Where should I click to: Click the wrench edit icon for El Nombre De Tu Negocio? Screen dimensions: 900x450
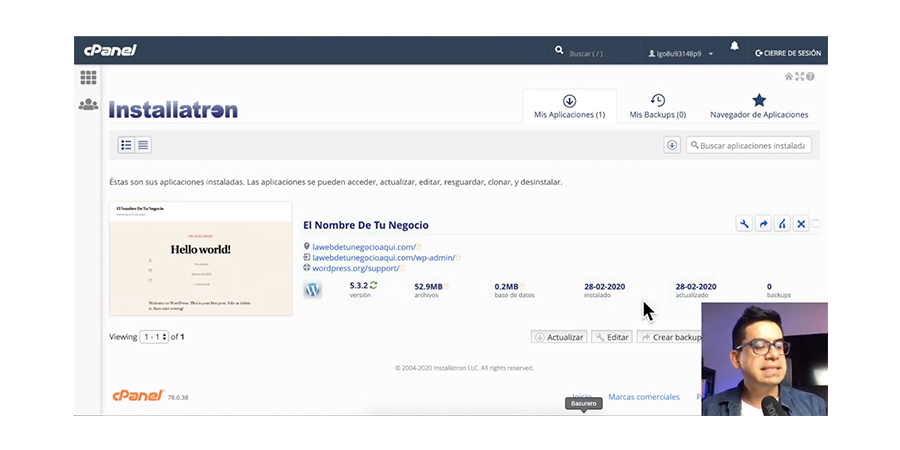[x=744, y=224]
